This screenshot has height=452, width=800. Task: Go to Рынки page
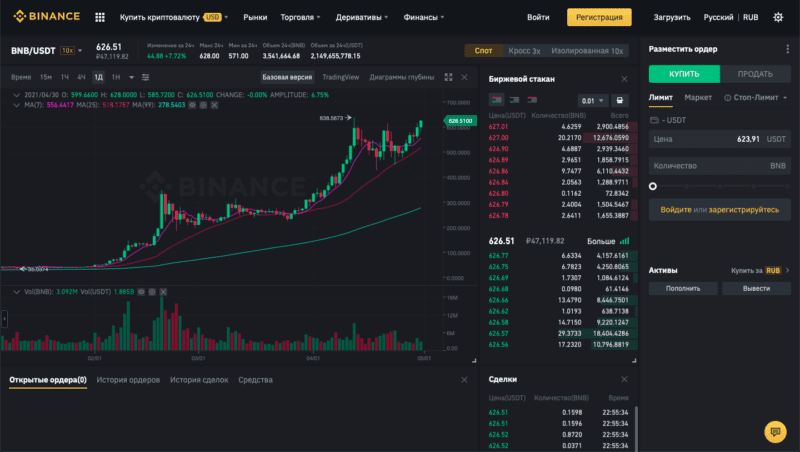tap(255, 17)
